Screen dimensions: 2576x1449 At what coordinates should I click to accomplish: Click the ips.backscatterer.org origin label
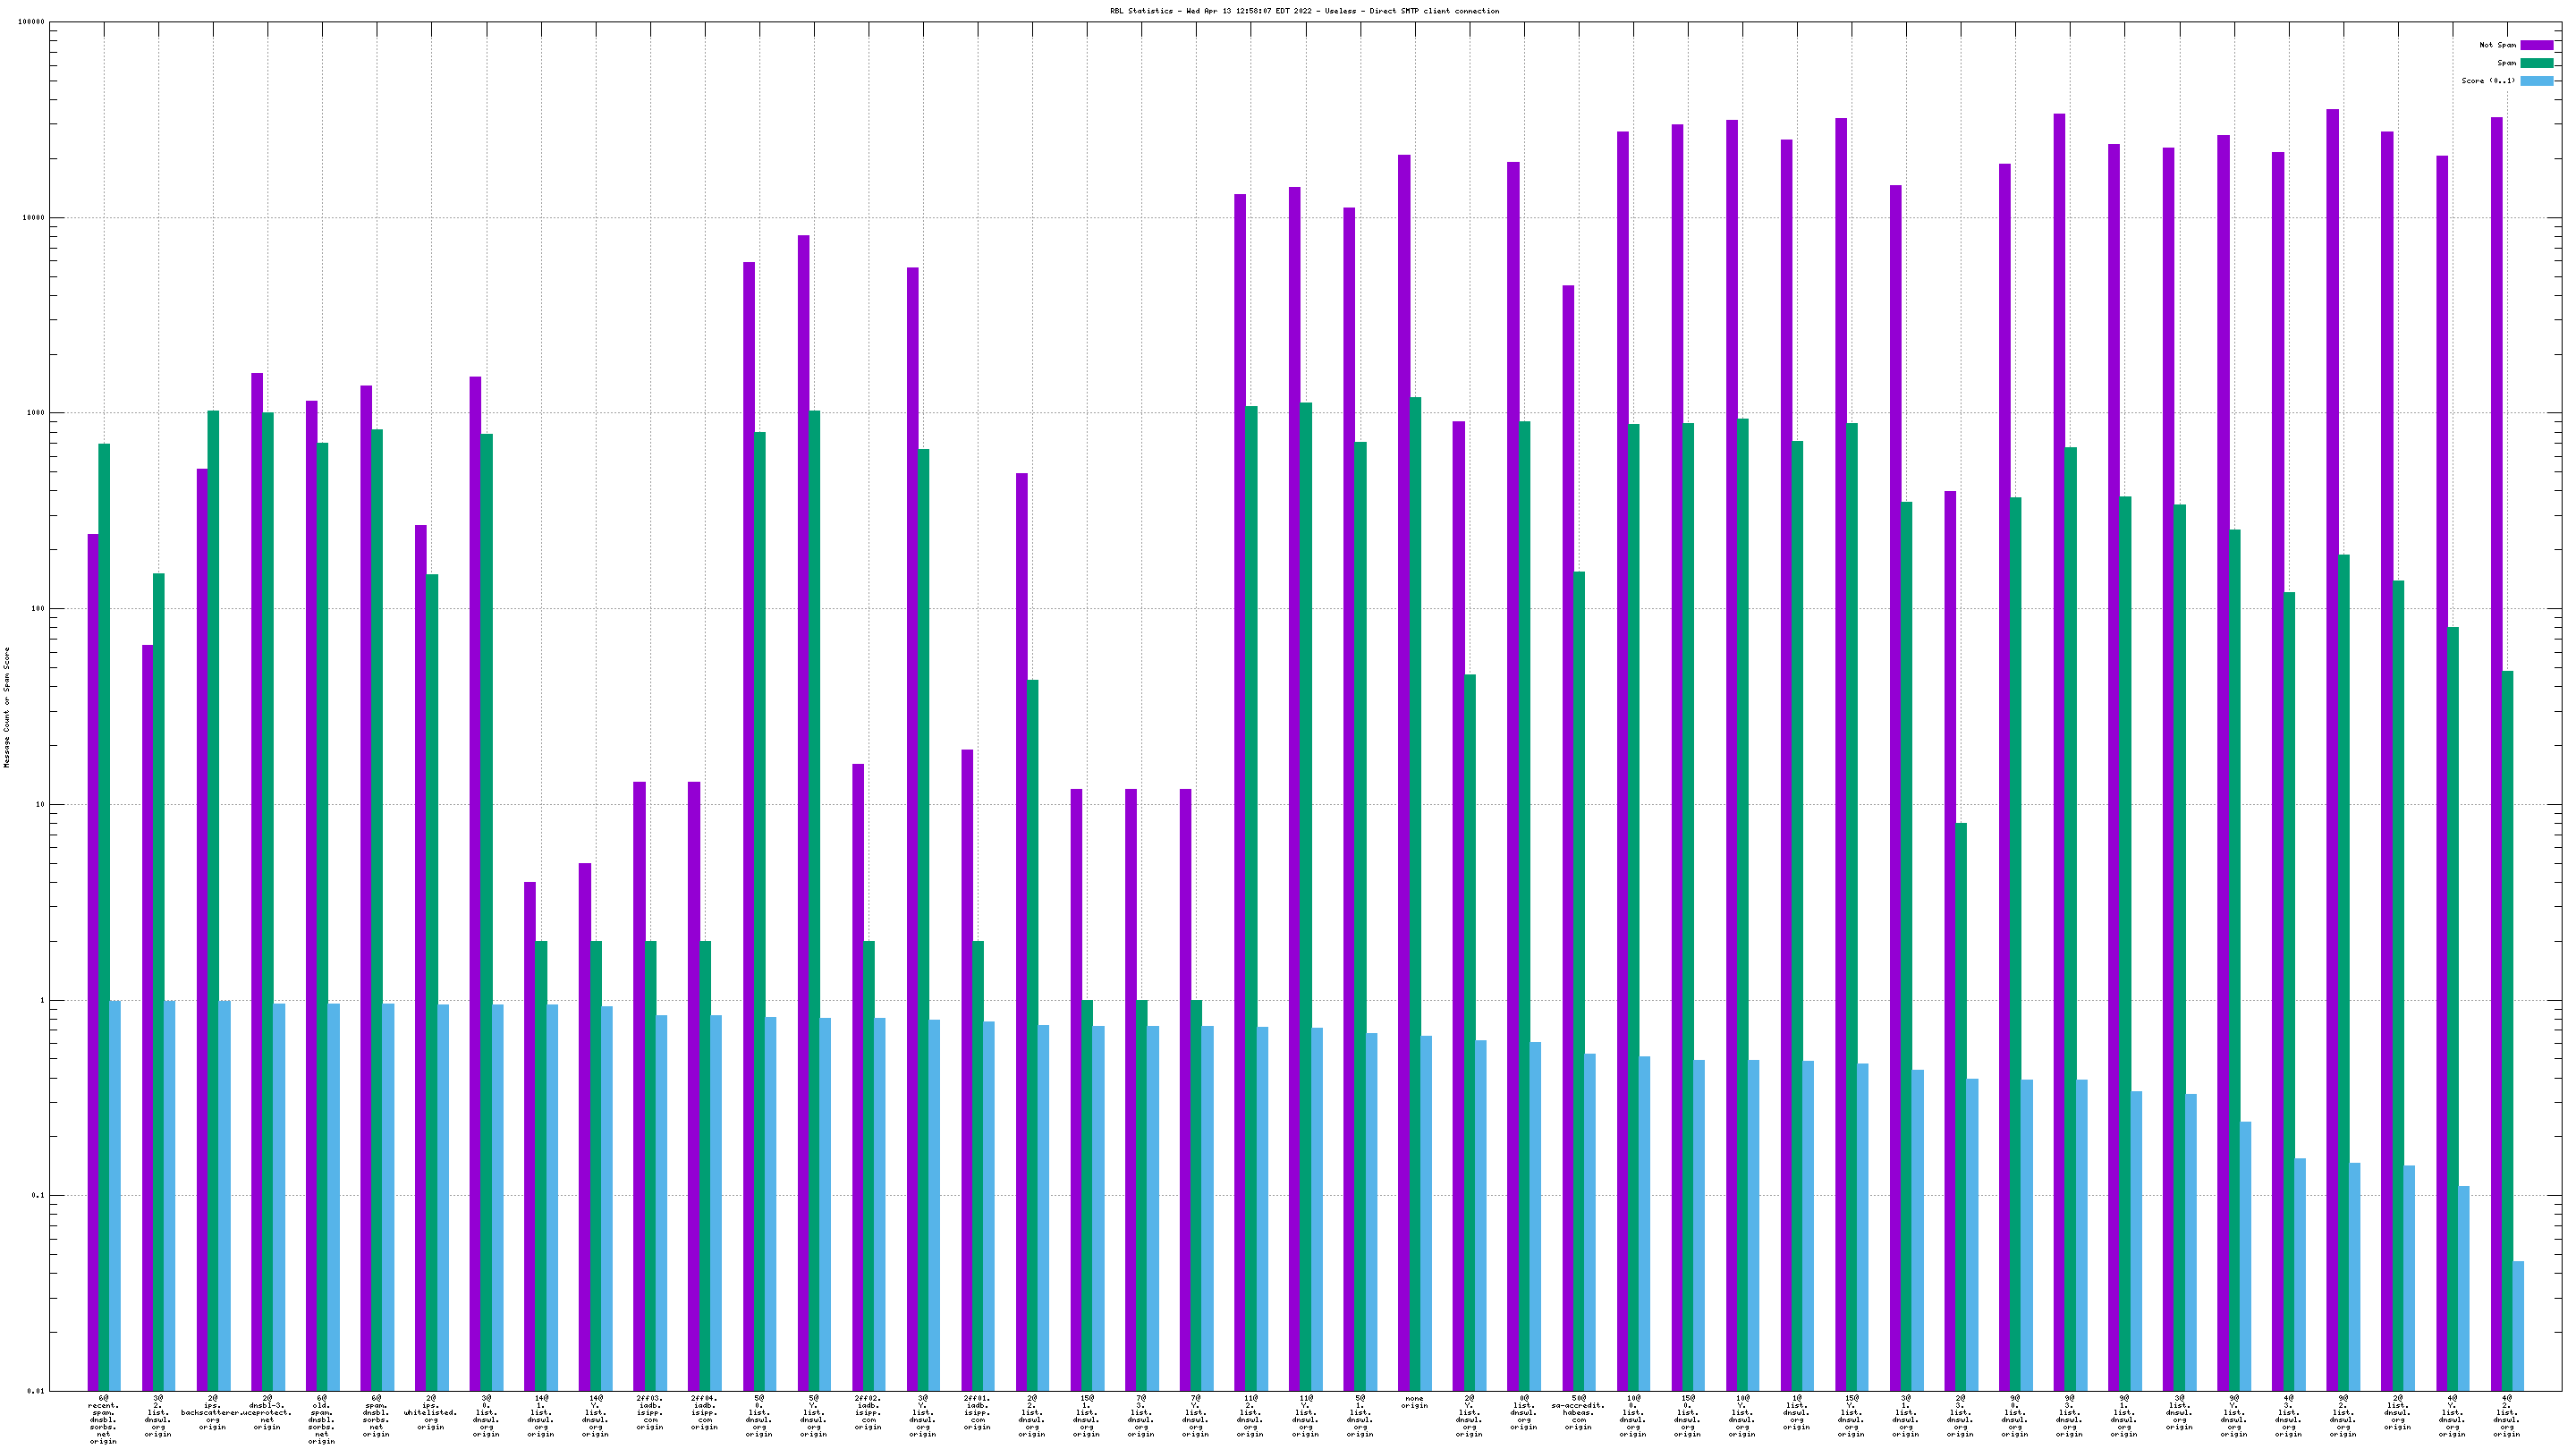point(213,1412)
